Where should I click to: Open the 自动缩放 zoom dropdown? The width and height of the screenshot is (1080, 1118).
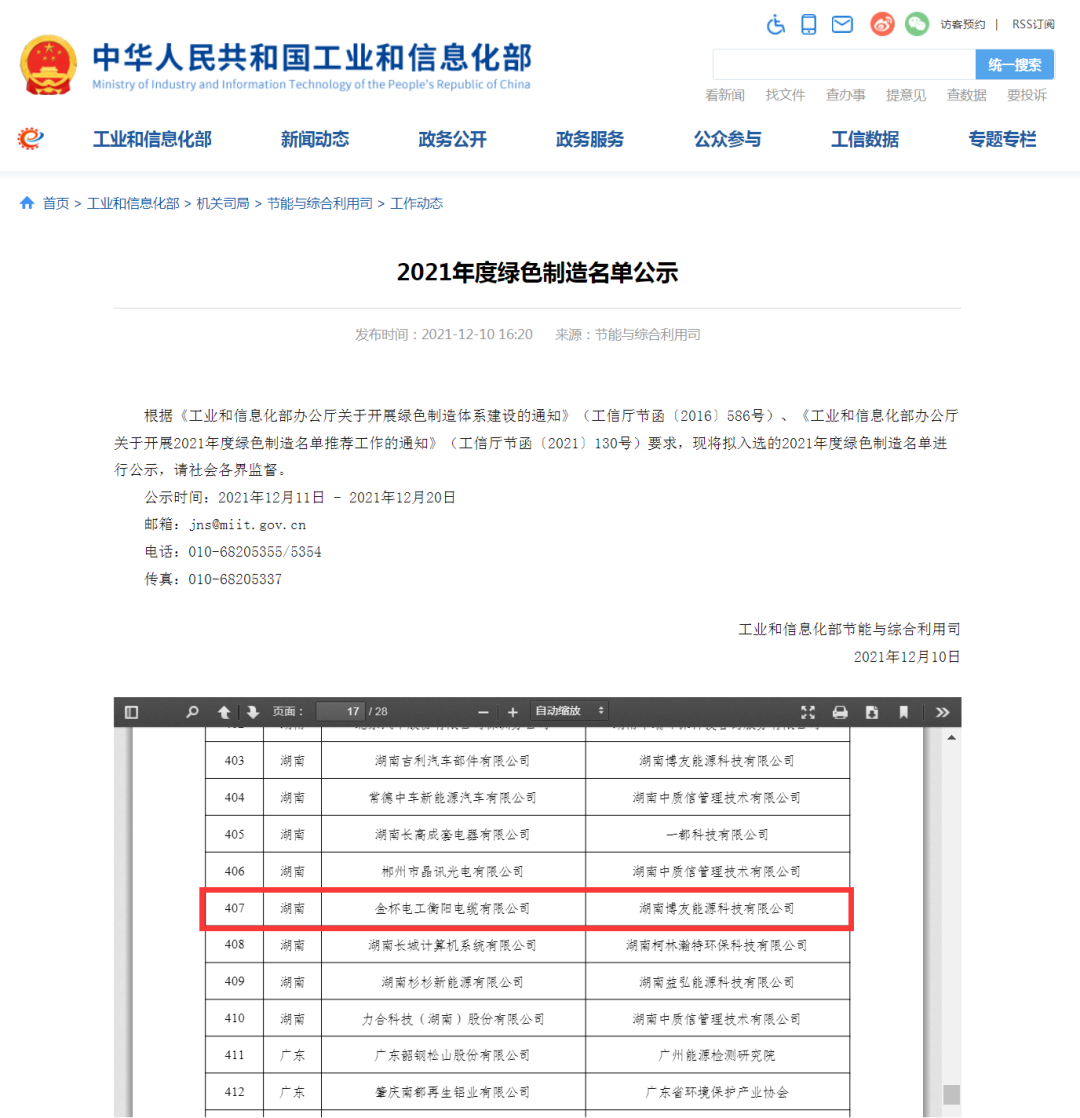pyautogui.click(x=569, y=711)
